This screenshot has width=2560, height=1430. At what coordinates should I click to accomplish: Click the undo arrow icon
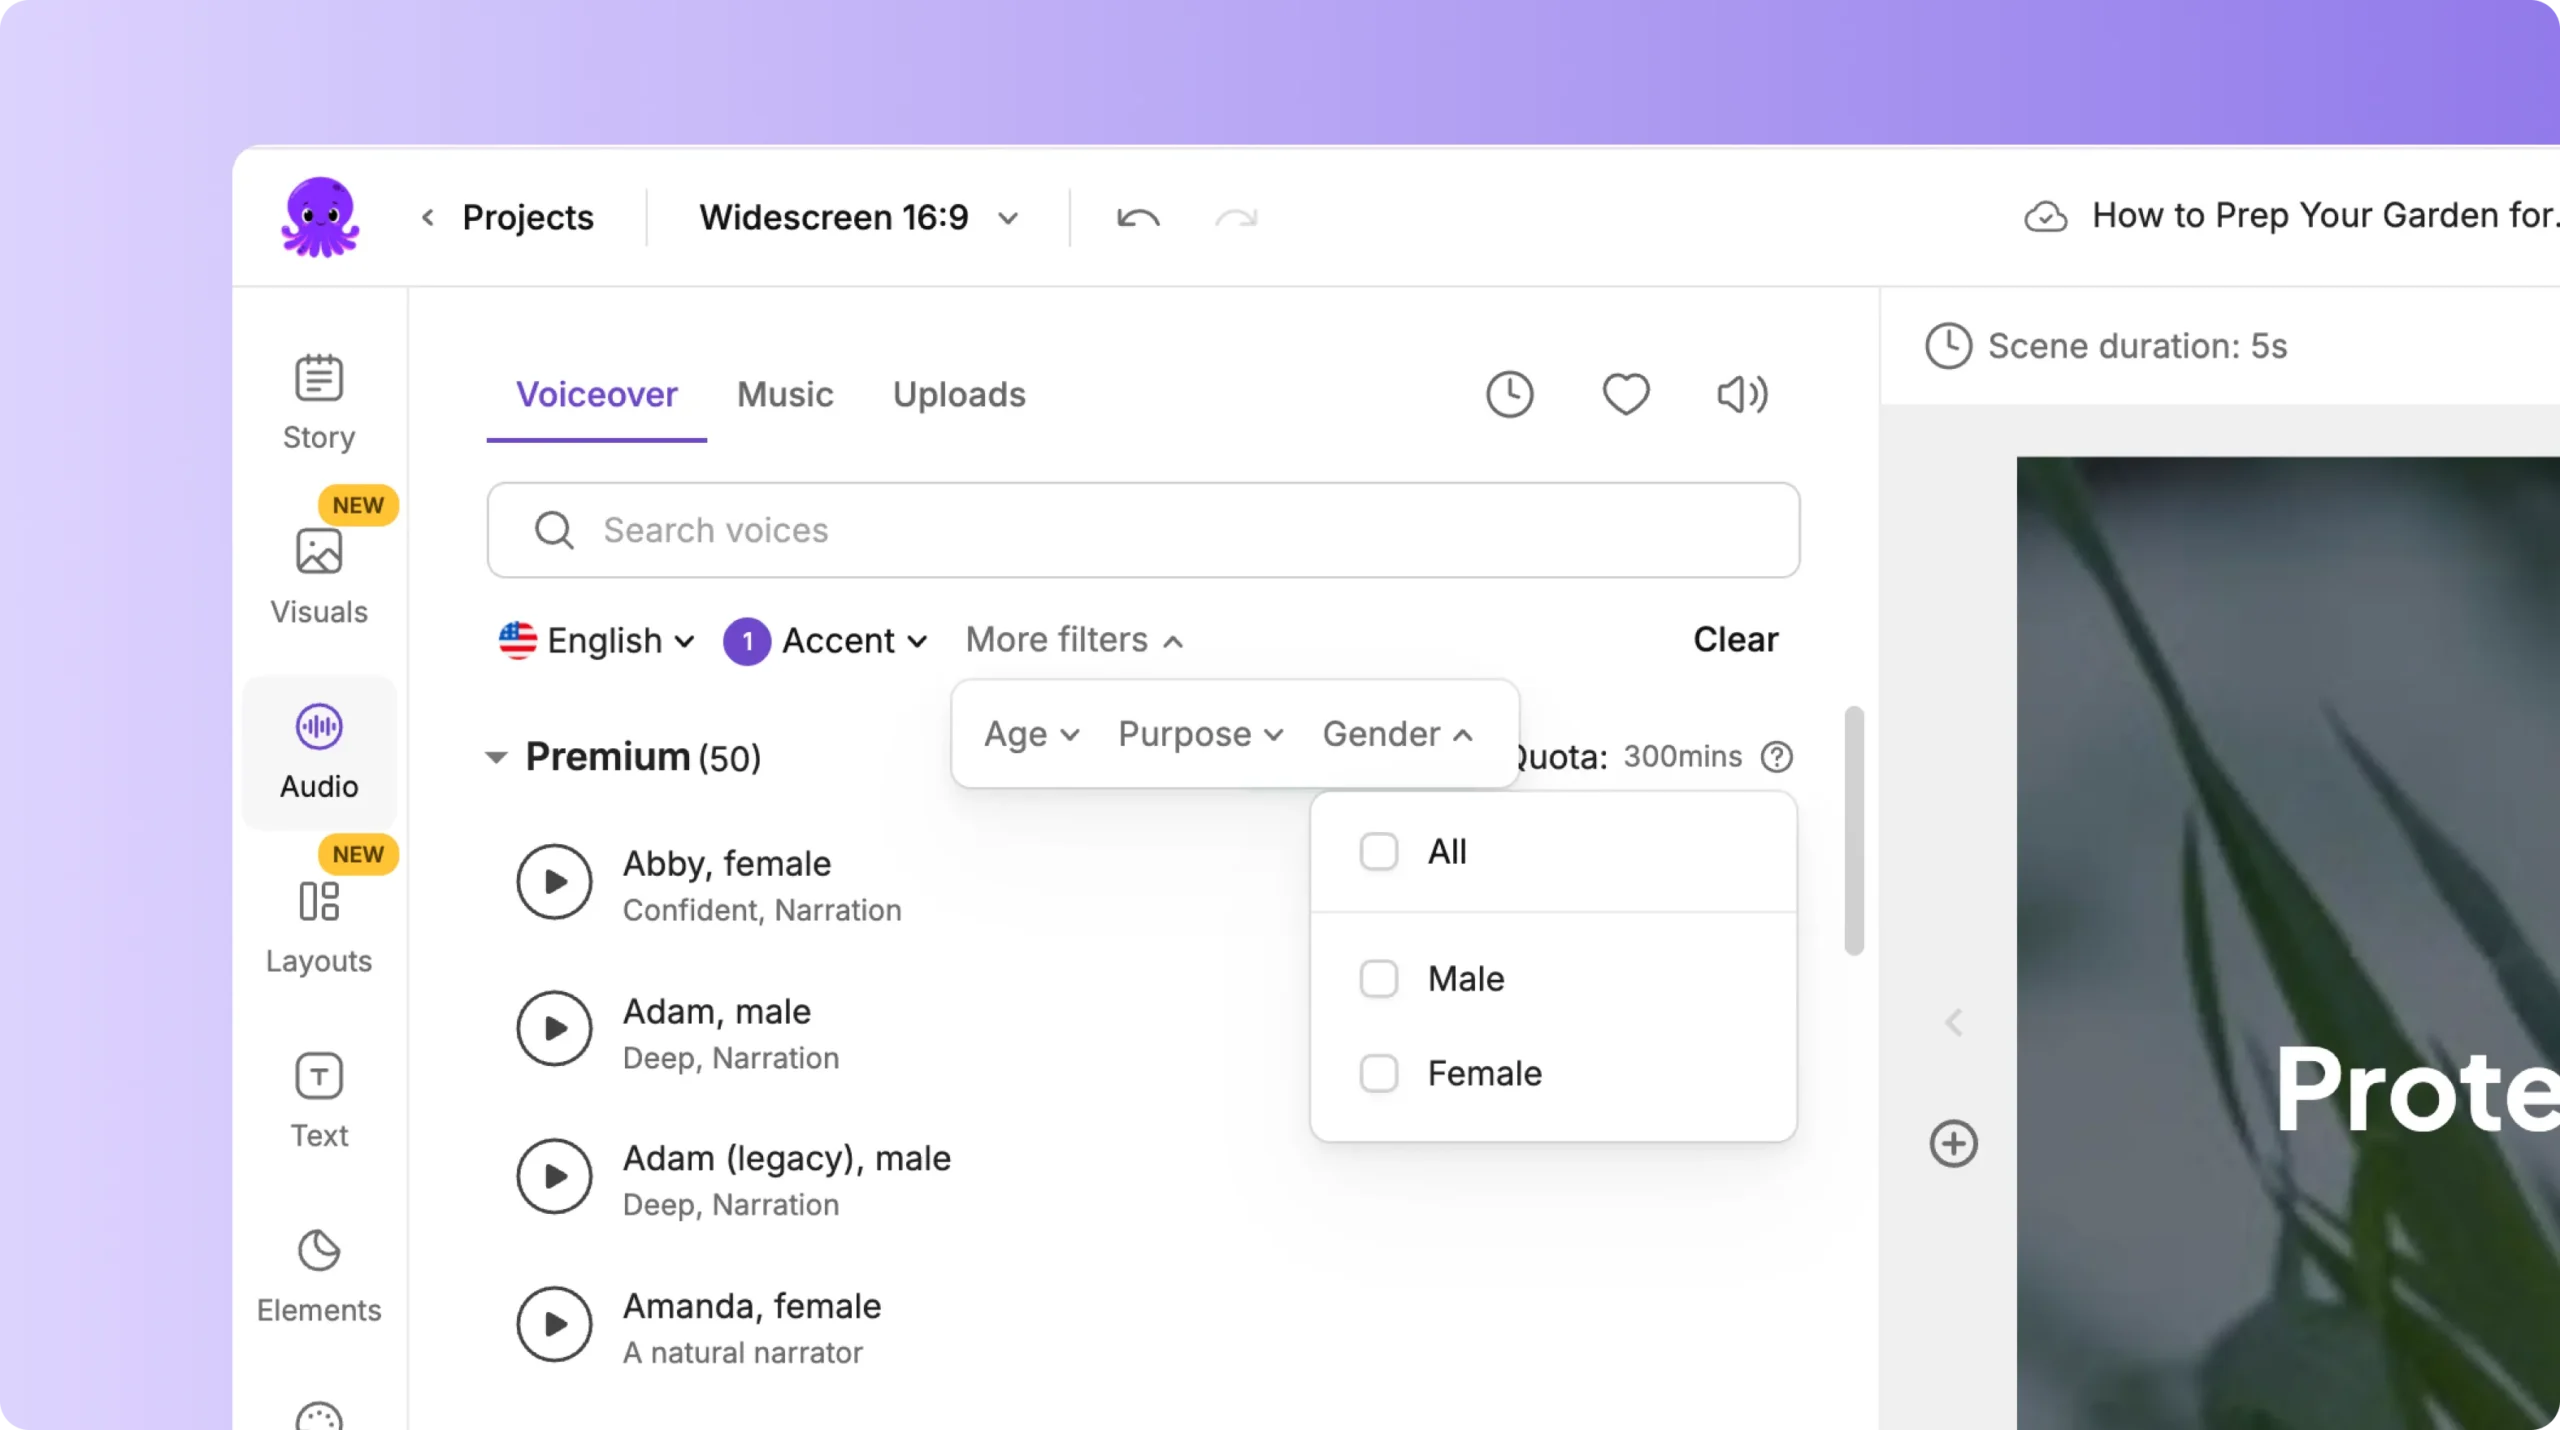[x=1138, y=217]
